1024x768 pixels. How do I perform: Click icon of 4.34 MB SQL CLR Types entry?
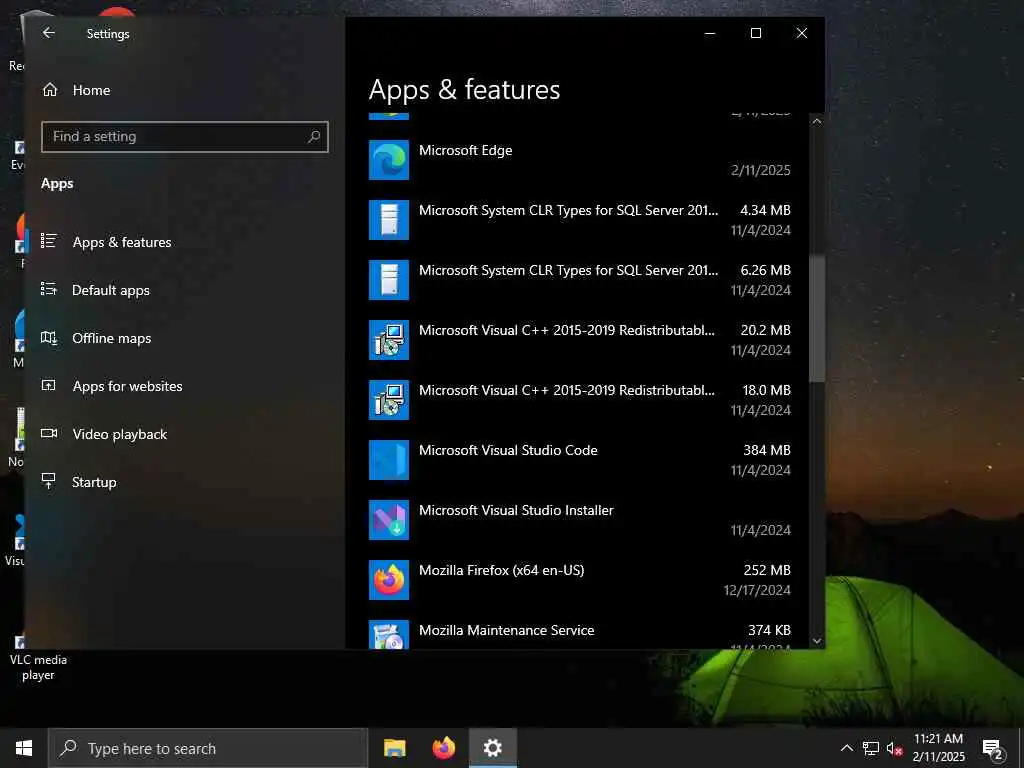click(x=389, y=220)
